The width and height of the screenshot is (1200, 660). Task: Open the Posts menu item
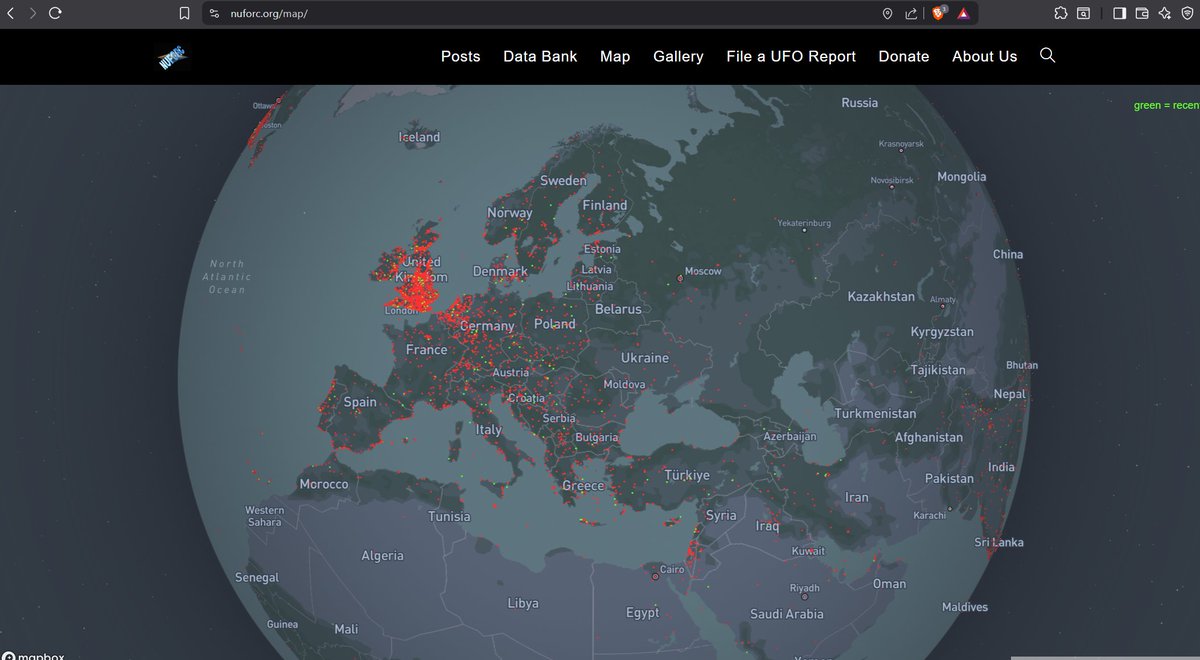(x=461, y=56)
